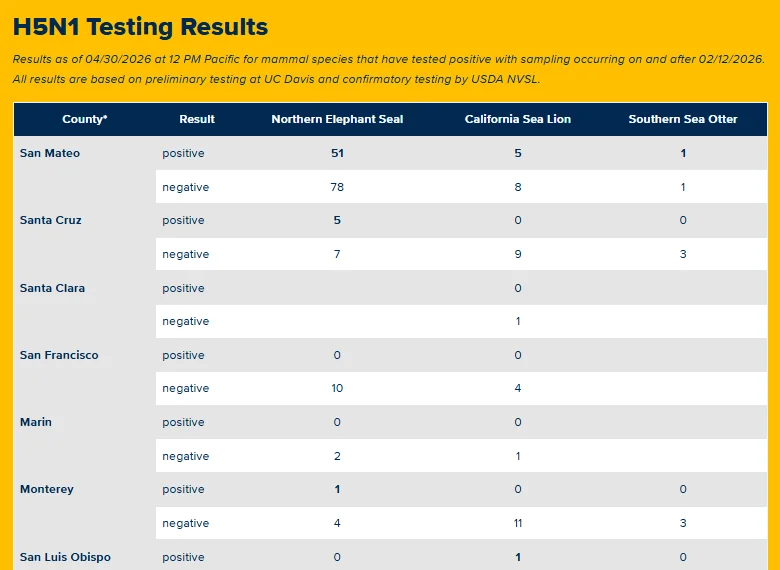
Task: Select Santa Cruz positive sea otter value '0'
Action: (683, 220)
